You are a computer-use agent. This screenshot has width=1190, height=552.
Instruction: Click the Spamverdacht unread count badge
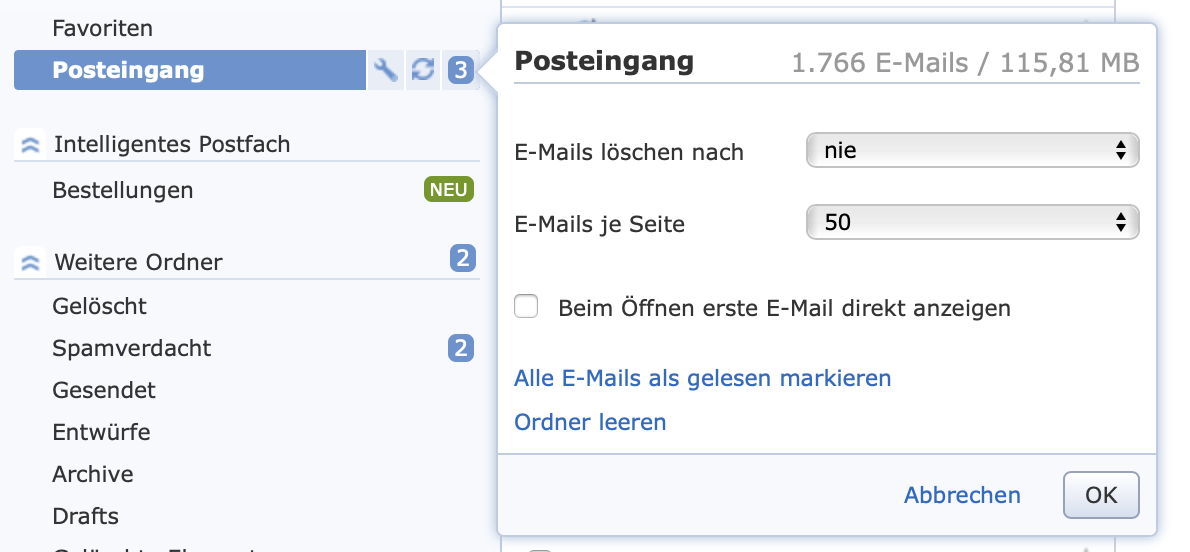pos(461,348)
